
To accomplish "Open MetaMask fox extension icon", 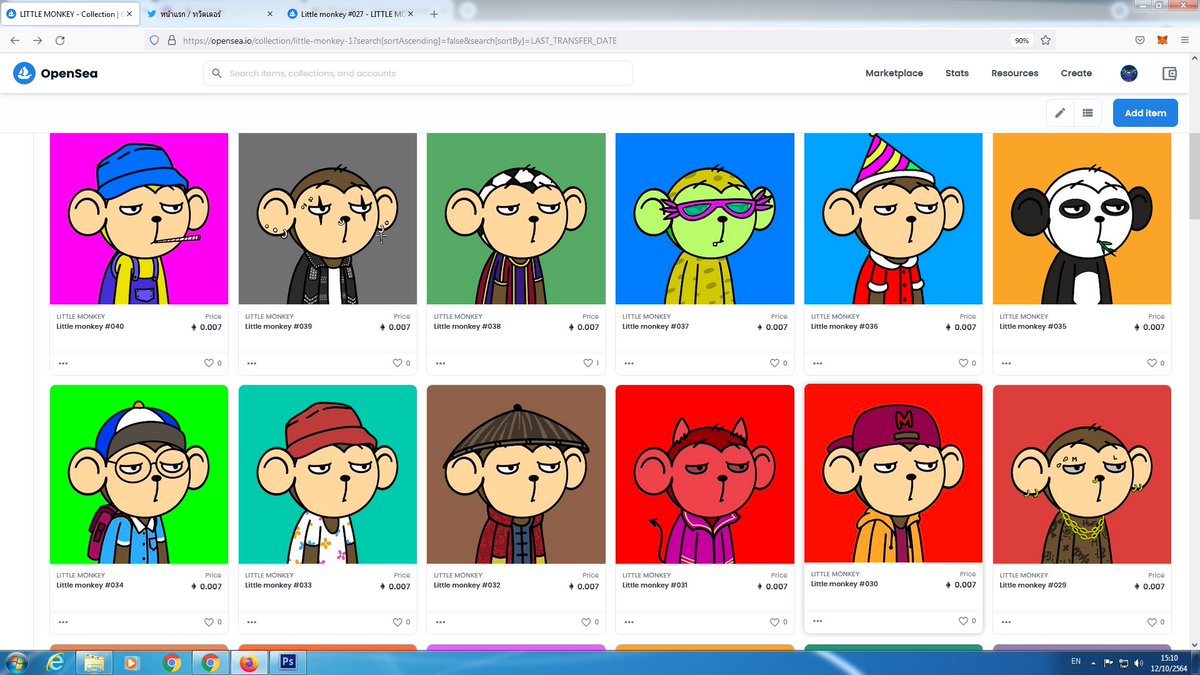I will (x=1160, y=40).
